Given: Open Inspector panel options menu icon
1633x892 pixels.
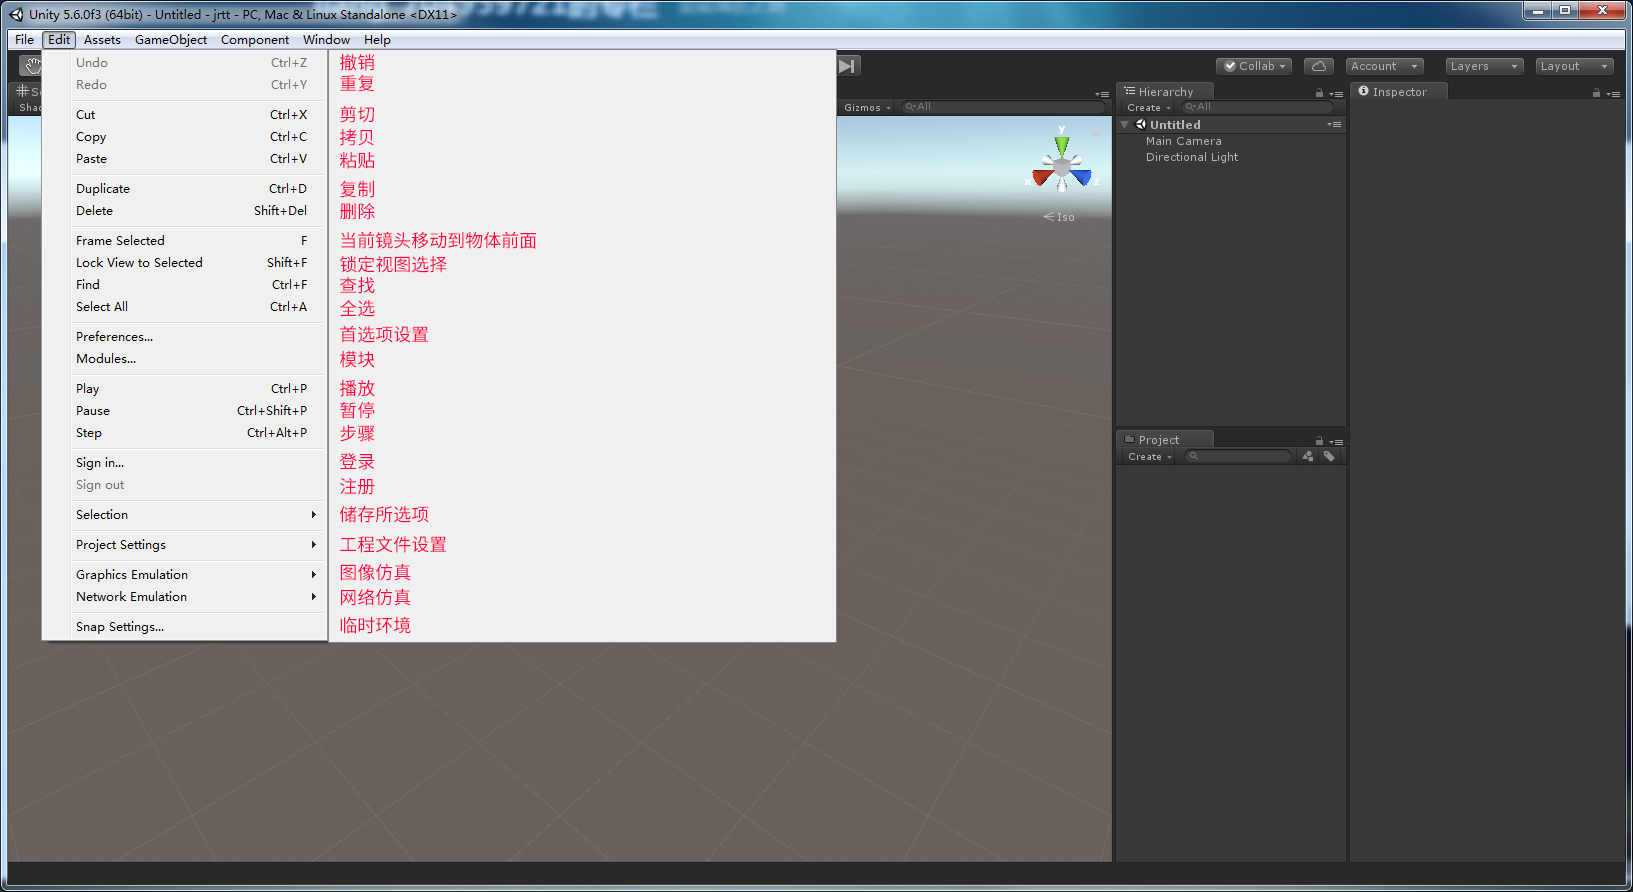Looking at the screenshot, I should click(1613, 93).
